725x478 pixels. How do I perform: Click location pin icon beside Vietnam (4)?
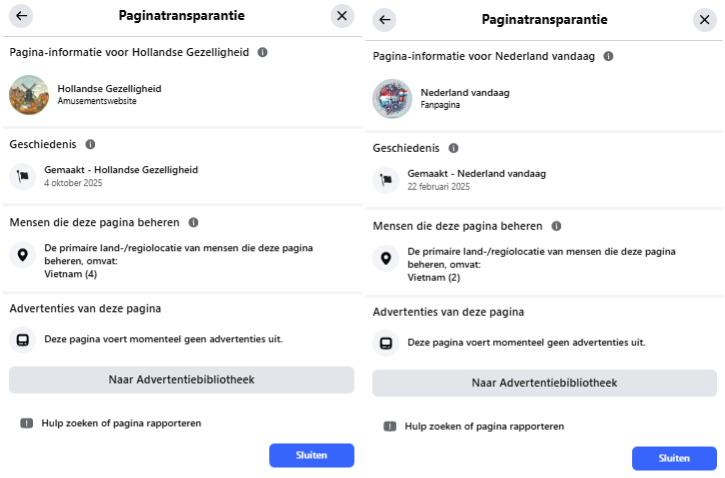[24, 255]
